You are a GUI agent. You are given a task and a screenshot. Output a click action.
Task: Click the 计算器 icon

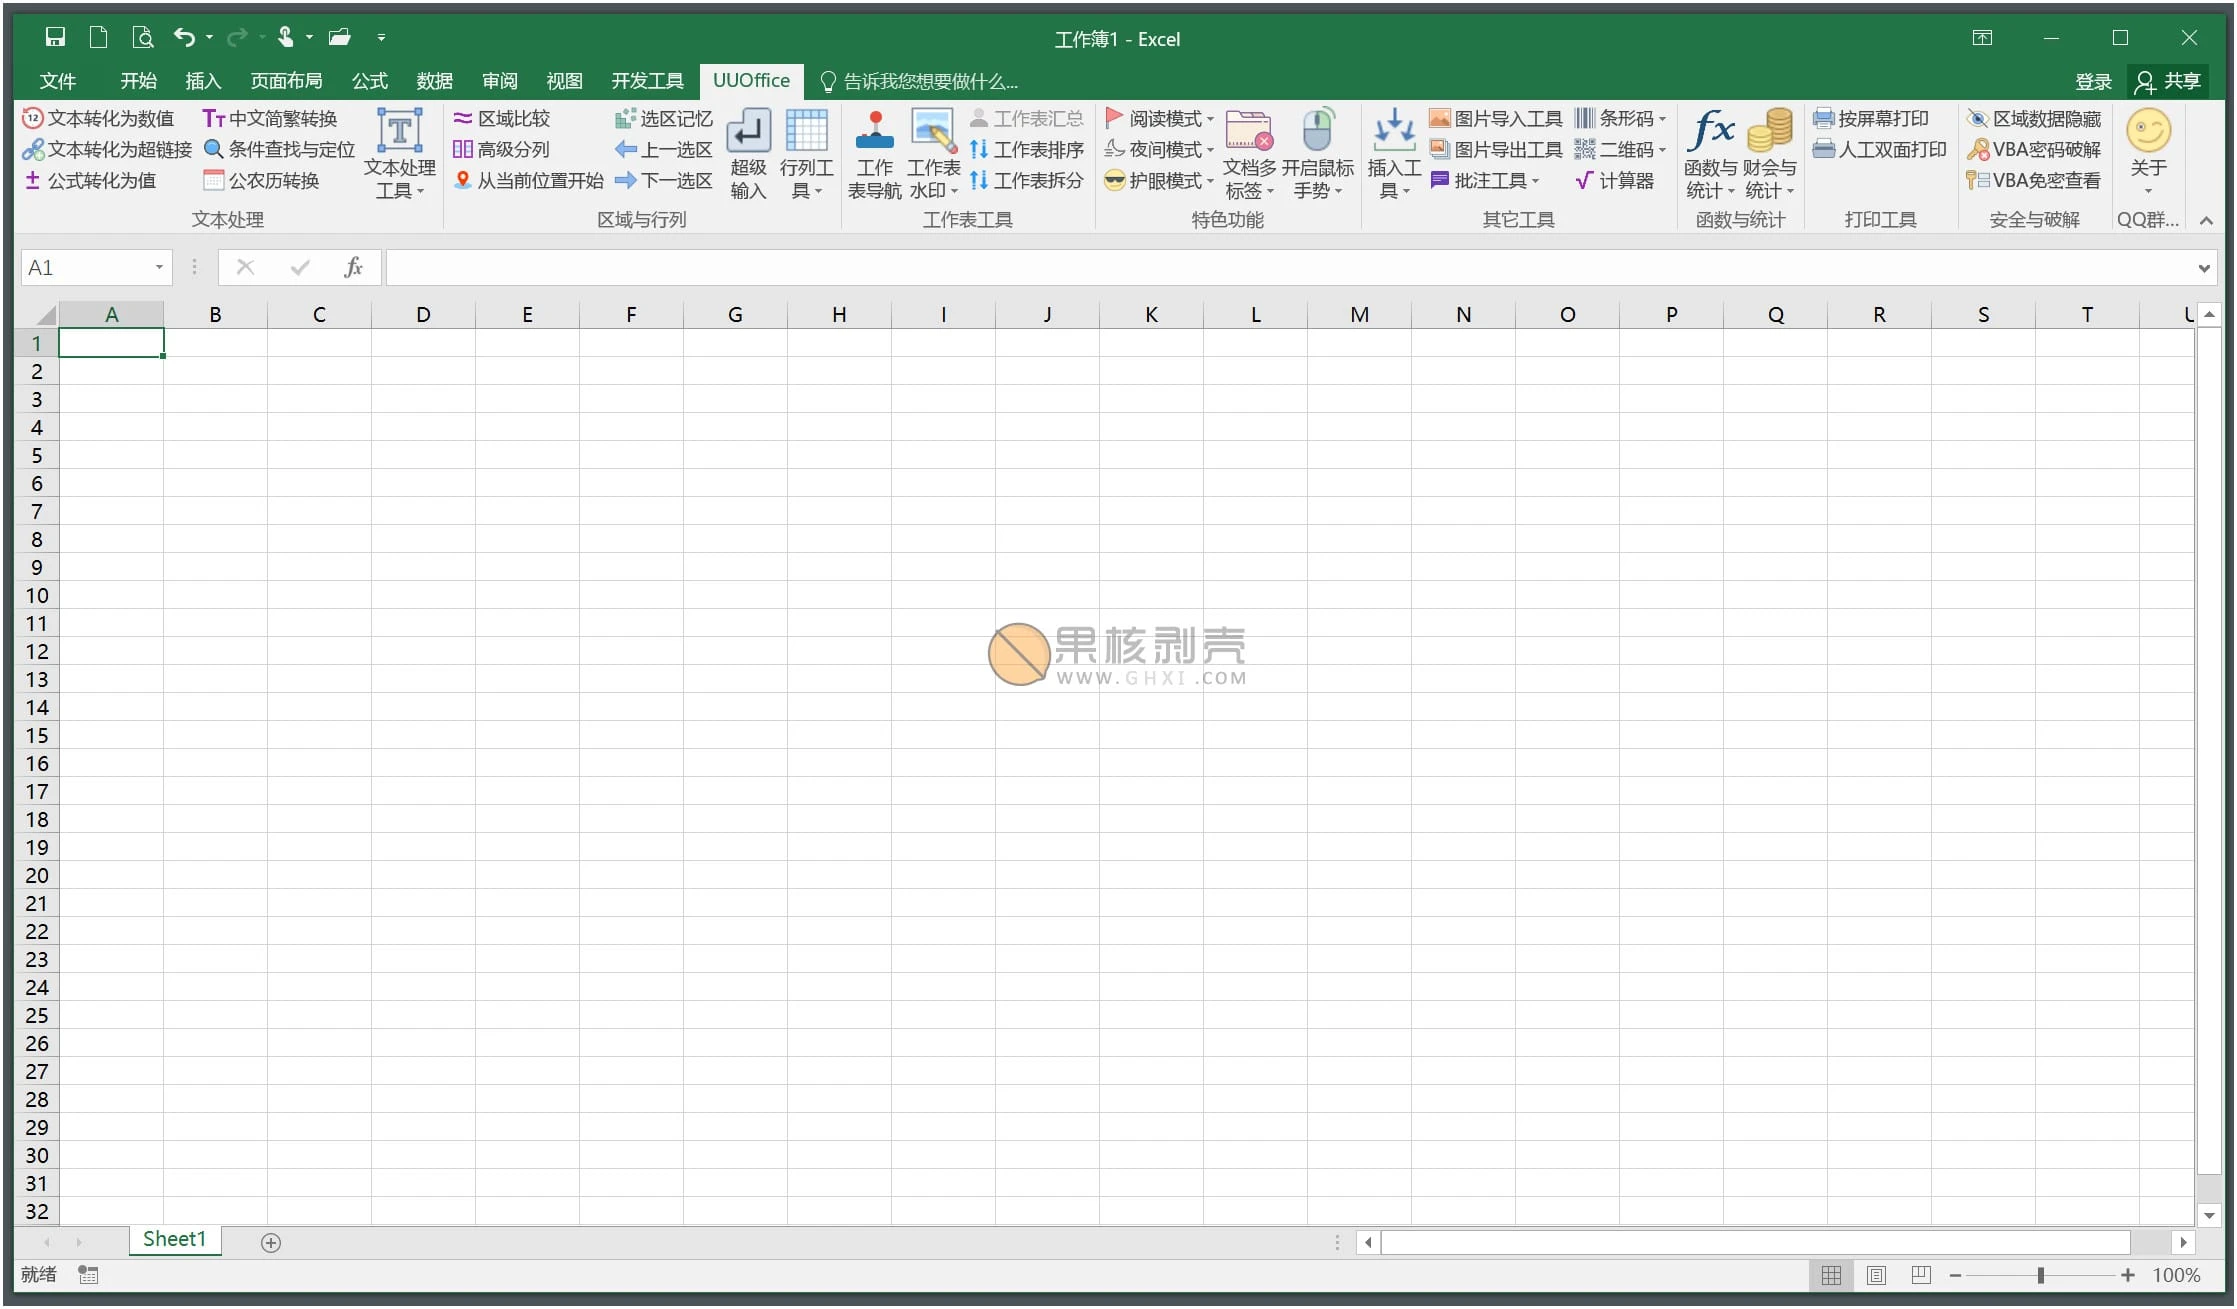click(1584, 181)
